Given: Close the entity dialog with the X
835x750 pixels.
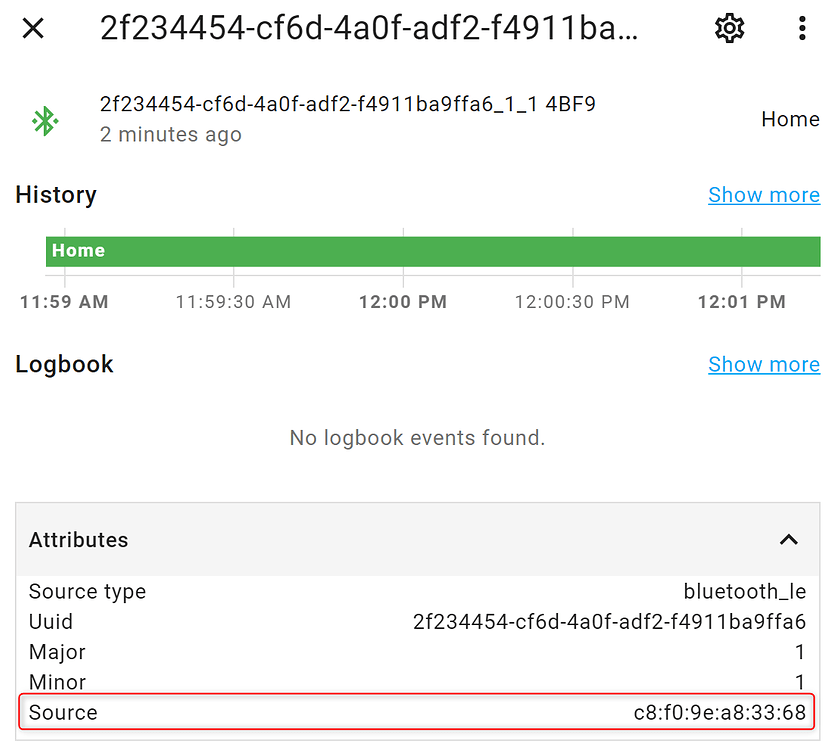Looking at the screenshot, I should tap(33, 28).
